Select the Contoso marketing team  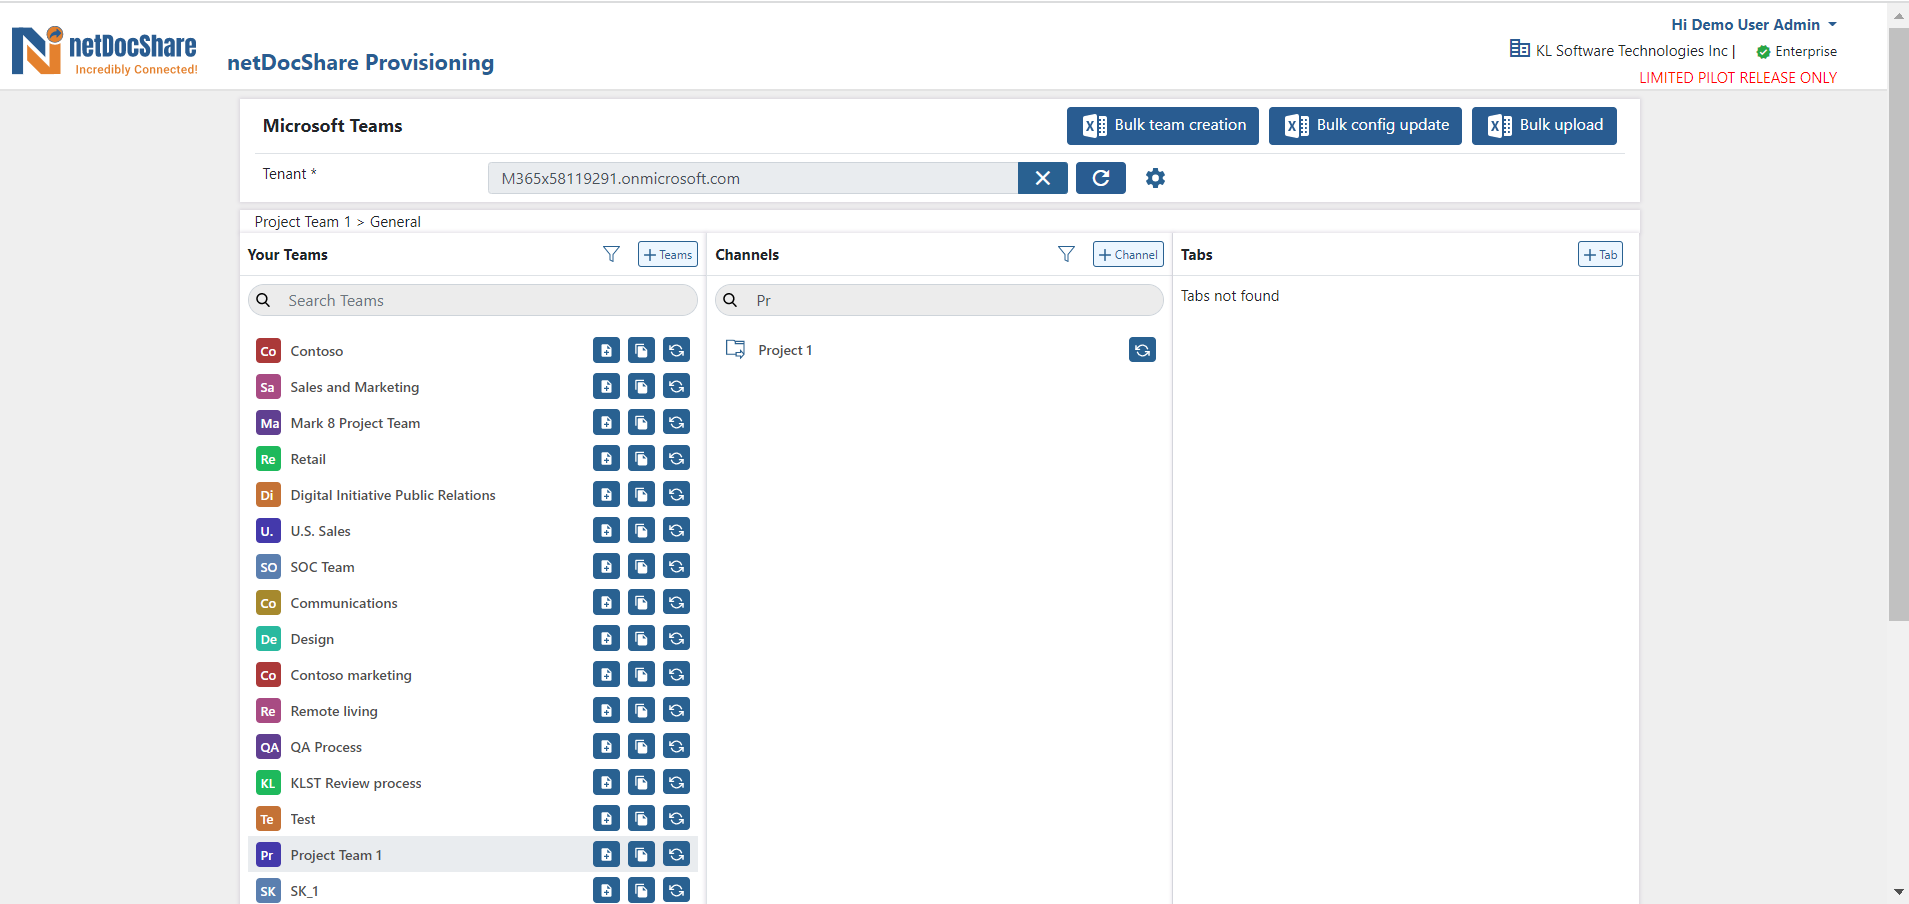[351, 675]
